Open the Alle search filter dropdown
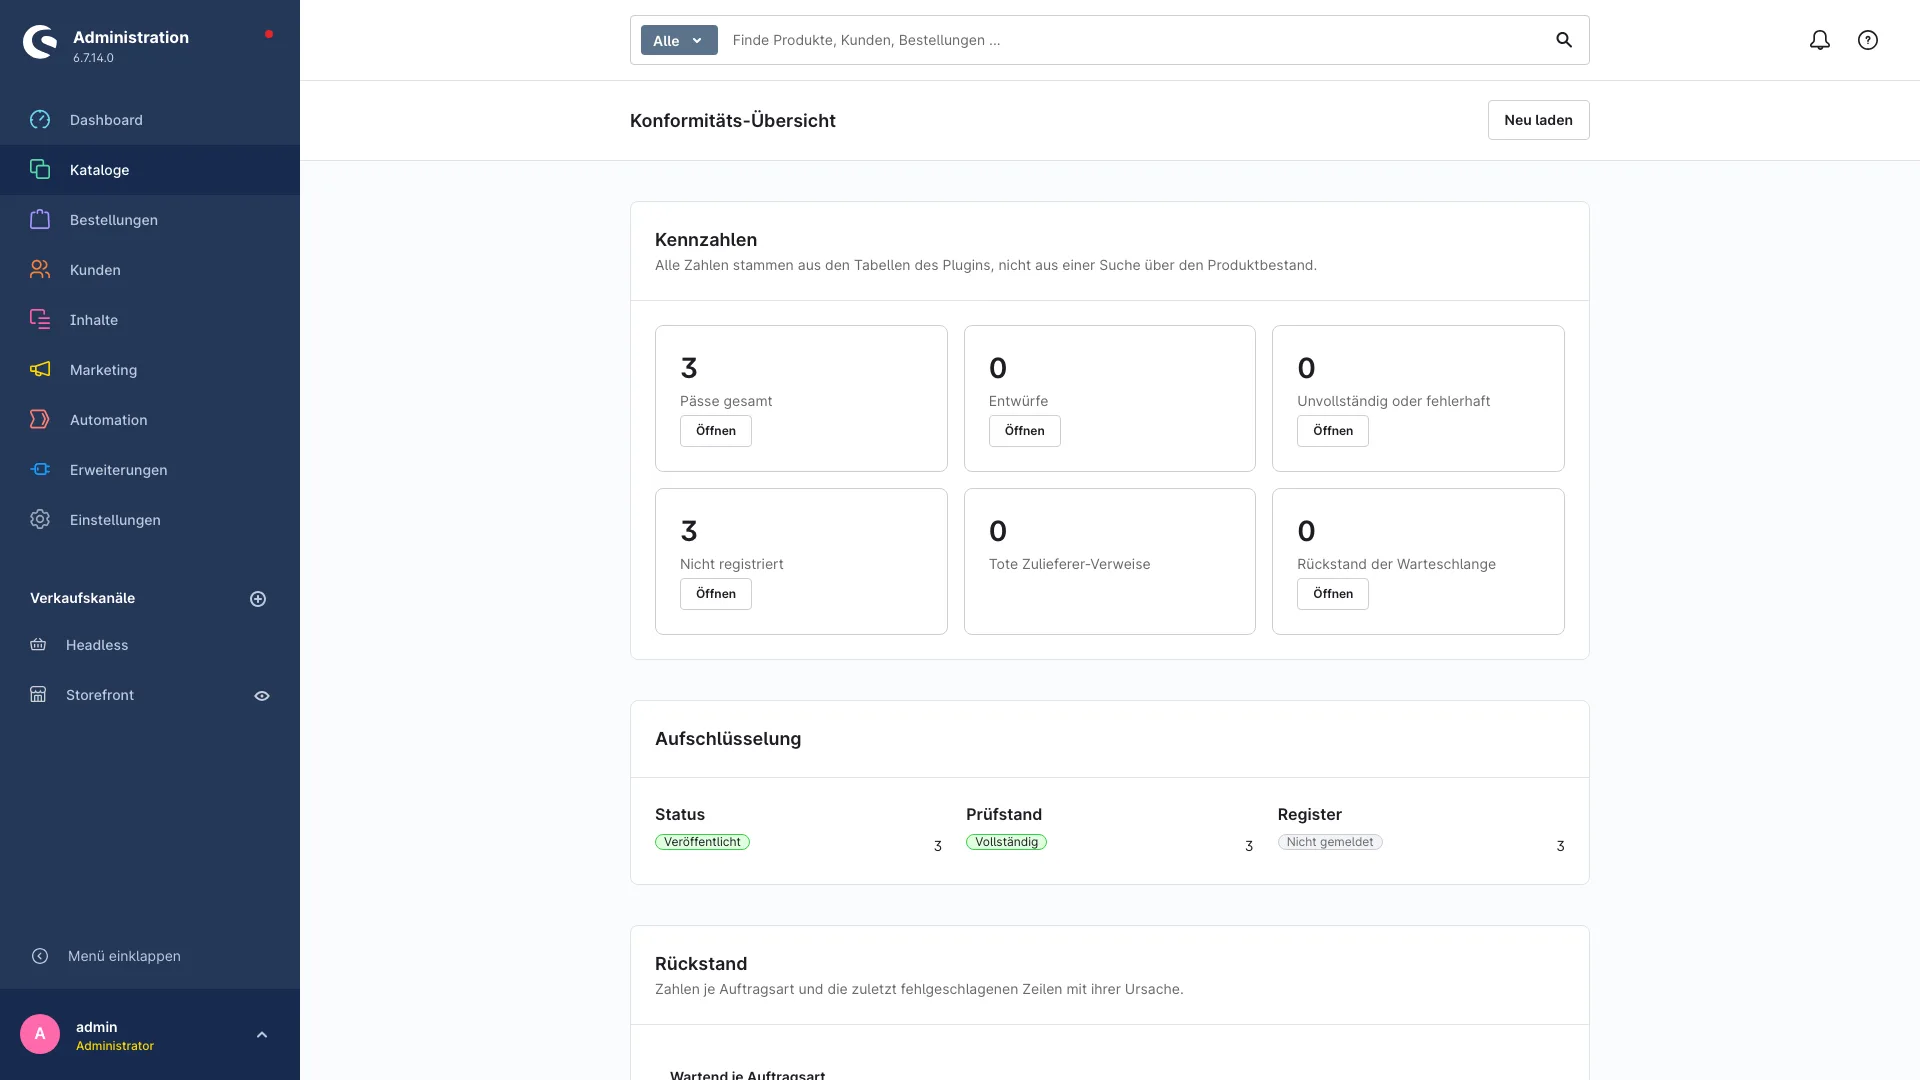The height and width of the screenshot is (1080, 1920). click(x=679, y=40)
